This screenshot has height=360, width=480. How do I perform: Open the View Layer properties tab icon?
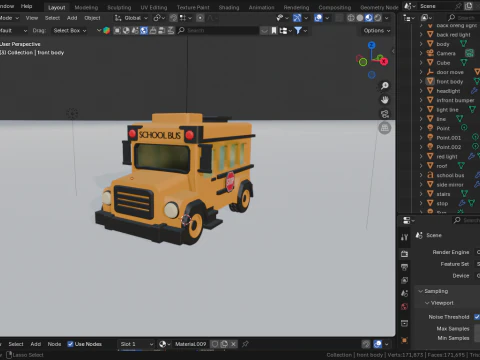404,280
